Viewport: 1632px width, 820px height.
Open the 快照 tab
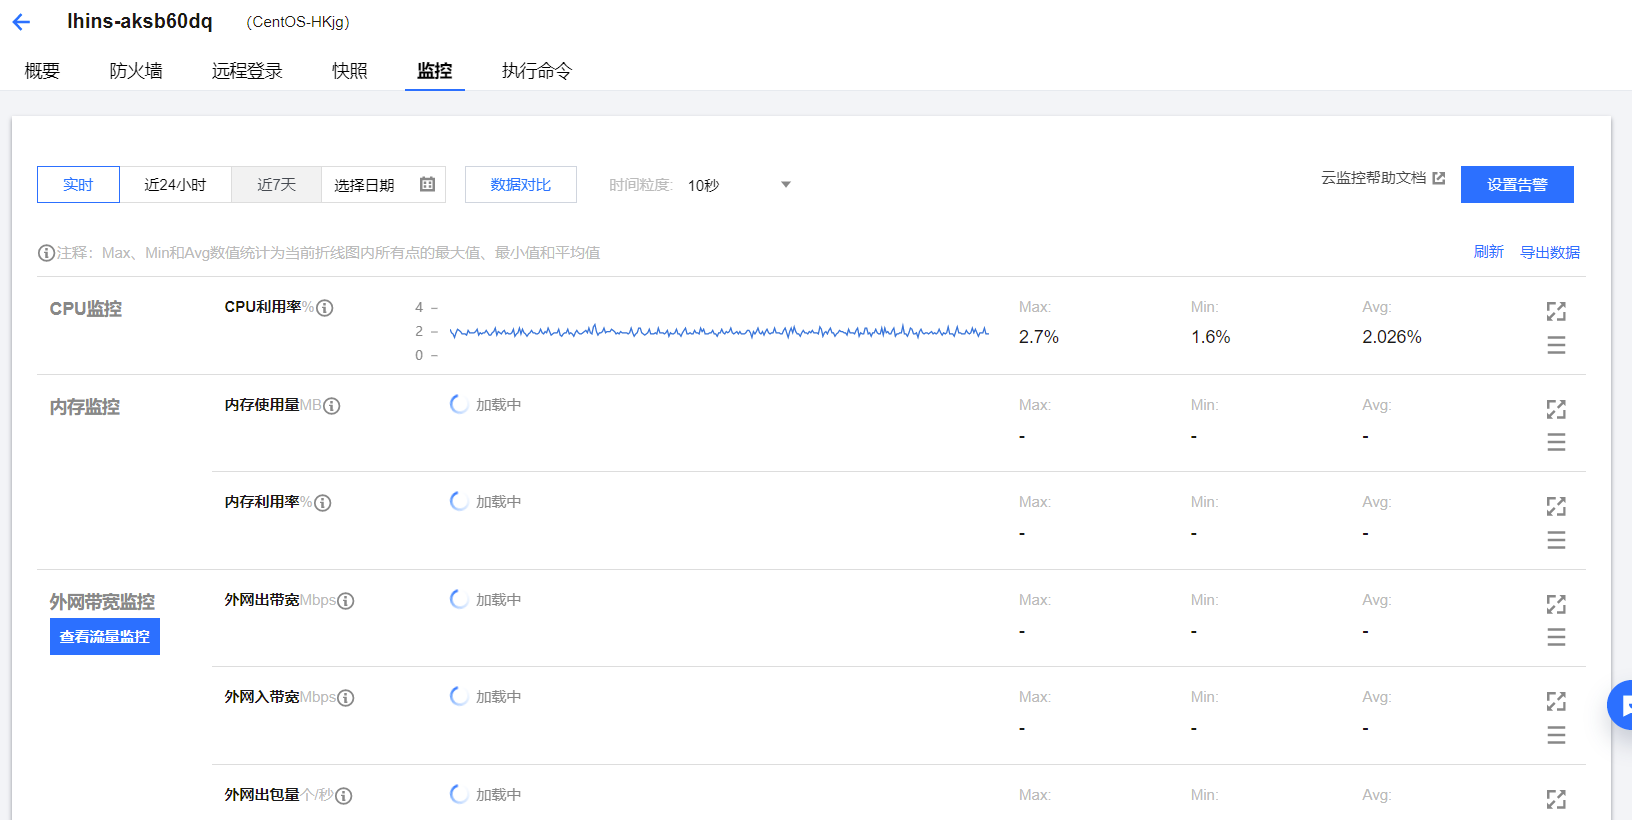click(x=350, y=71)
